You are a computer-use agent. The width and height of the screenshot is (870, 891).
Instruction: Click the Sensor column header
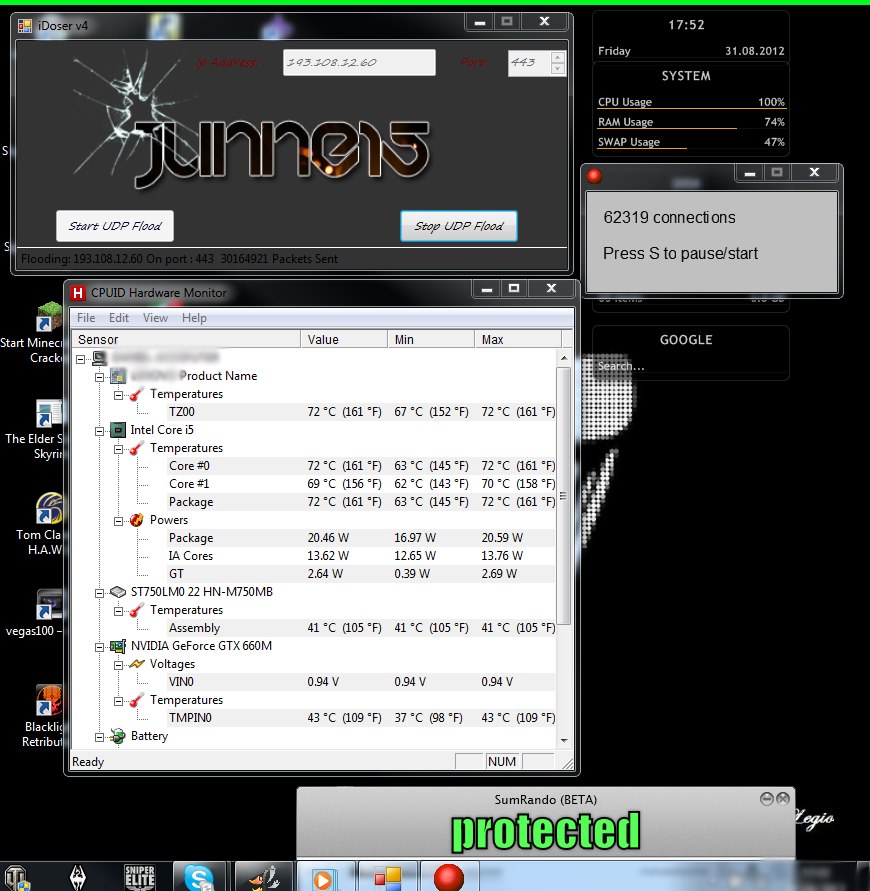tap(185, 340)
